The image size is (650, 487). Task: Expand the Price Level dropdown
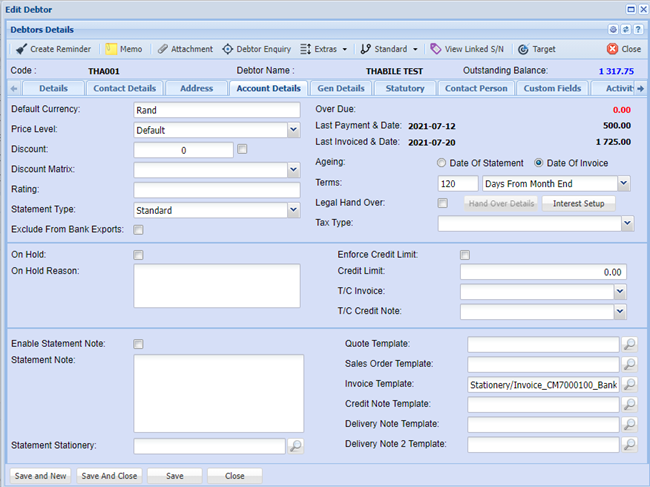point(293,130)
